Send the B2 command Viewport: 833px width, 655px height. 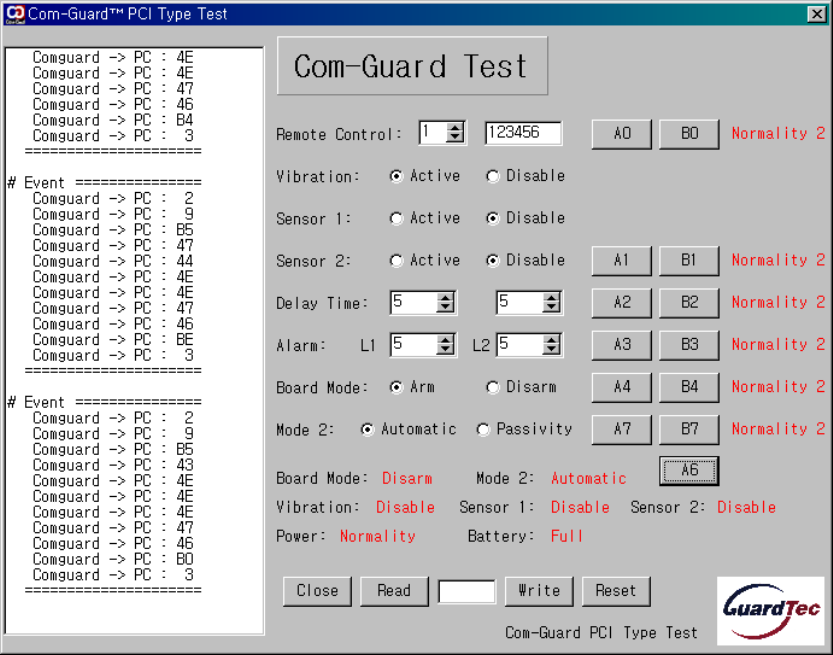point(689,303)
